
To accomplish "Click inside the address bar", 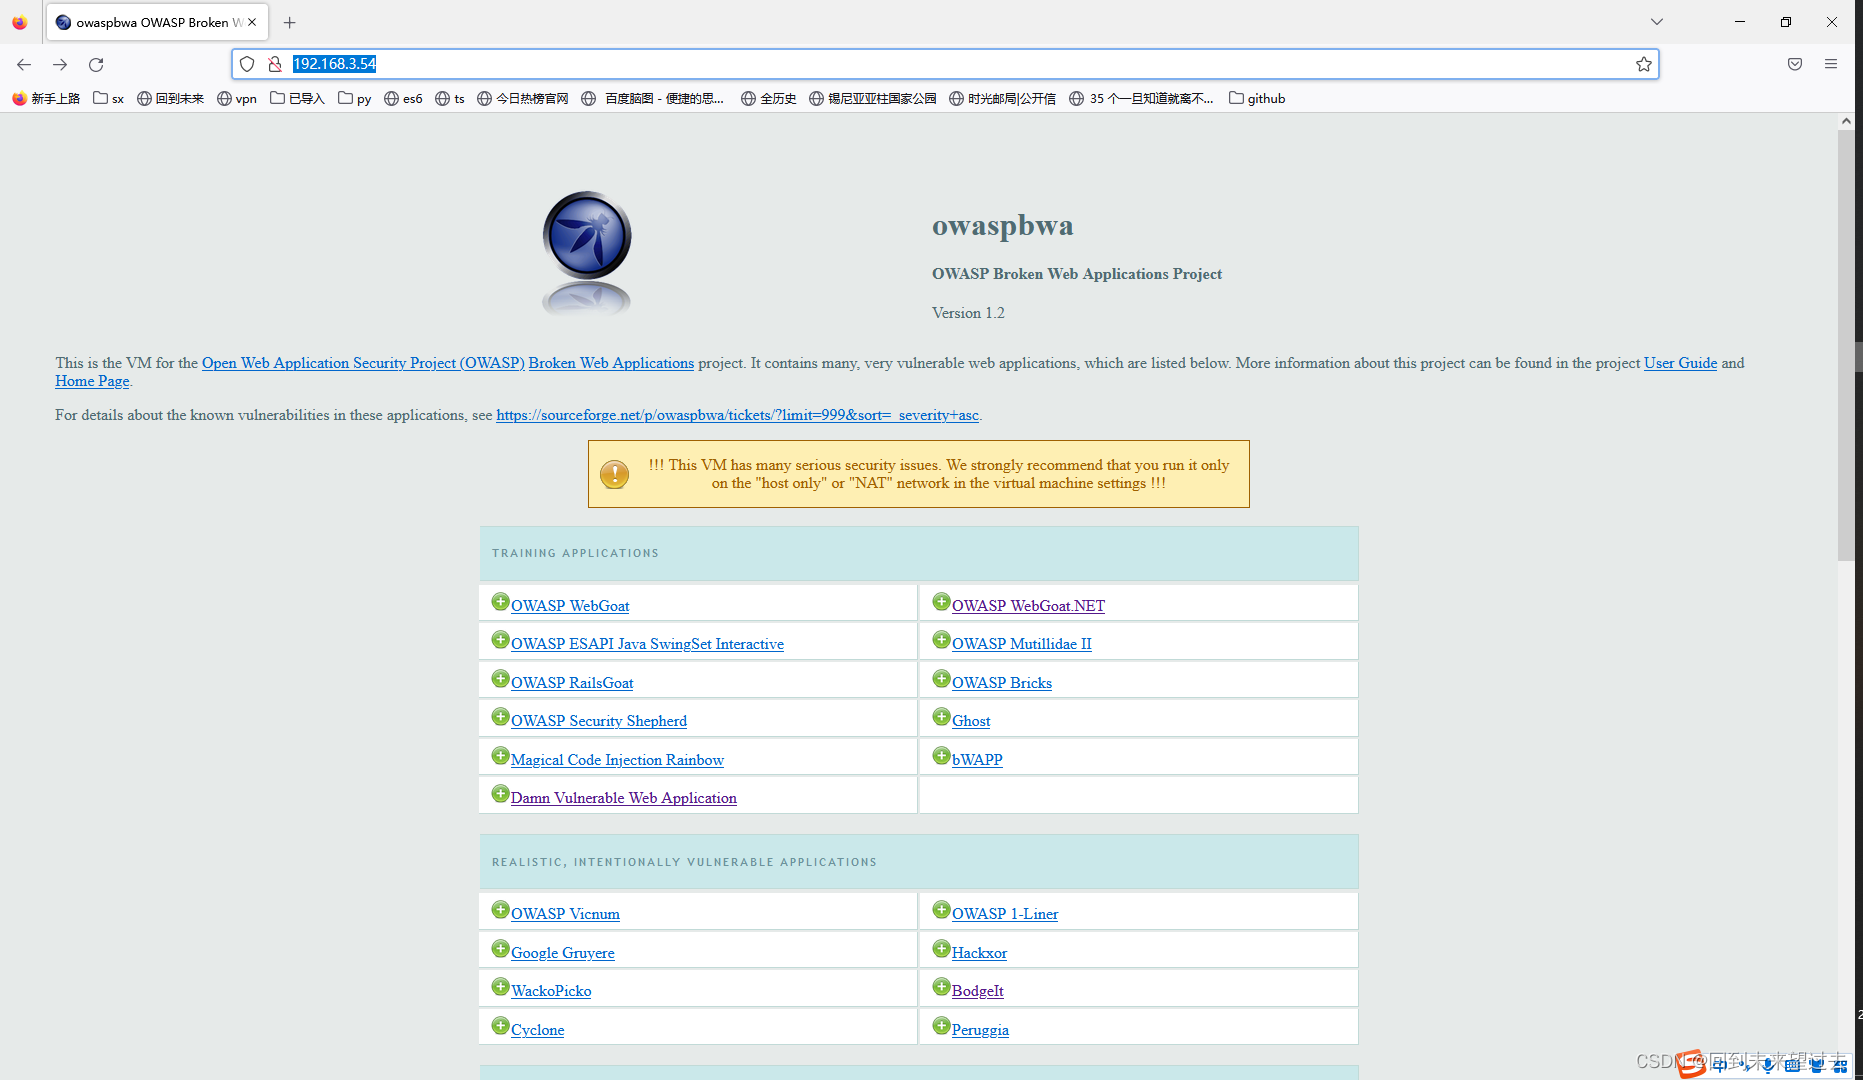I will click(700, 63).
